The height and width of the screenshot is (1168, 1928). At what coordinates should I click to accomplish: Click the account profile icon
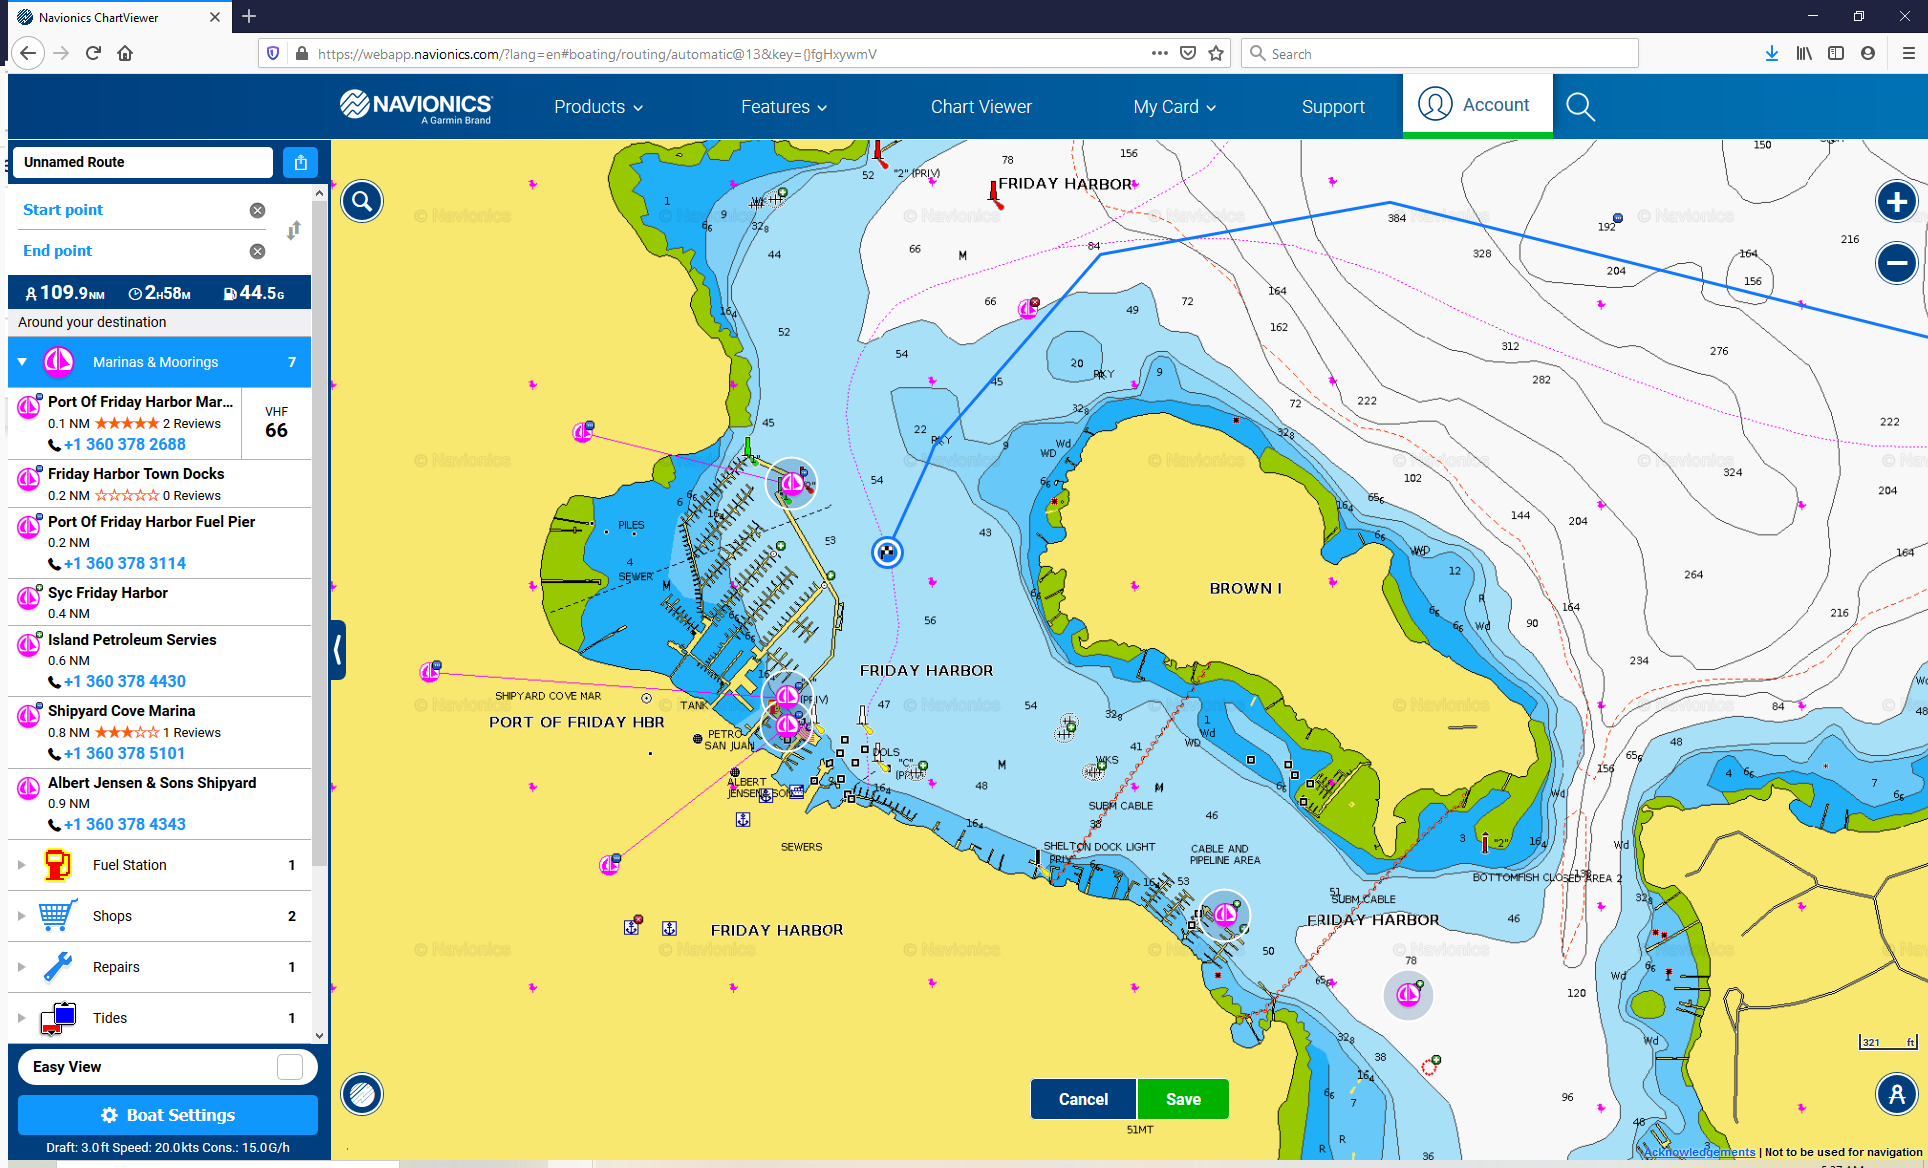tap(1432, 105)
